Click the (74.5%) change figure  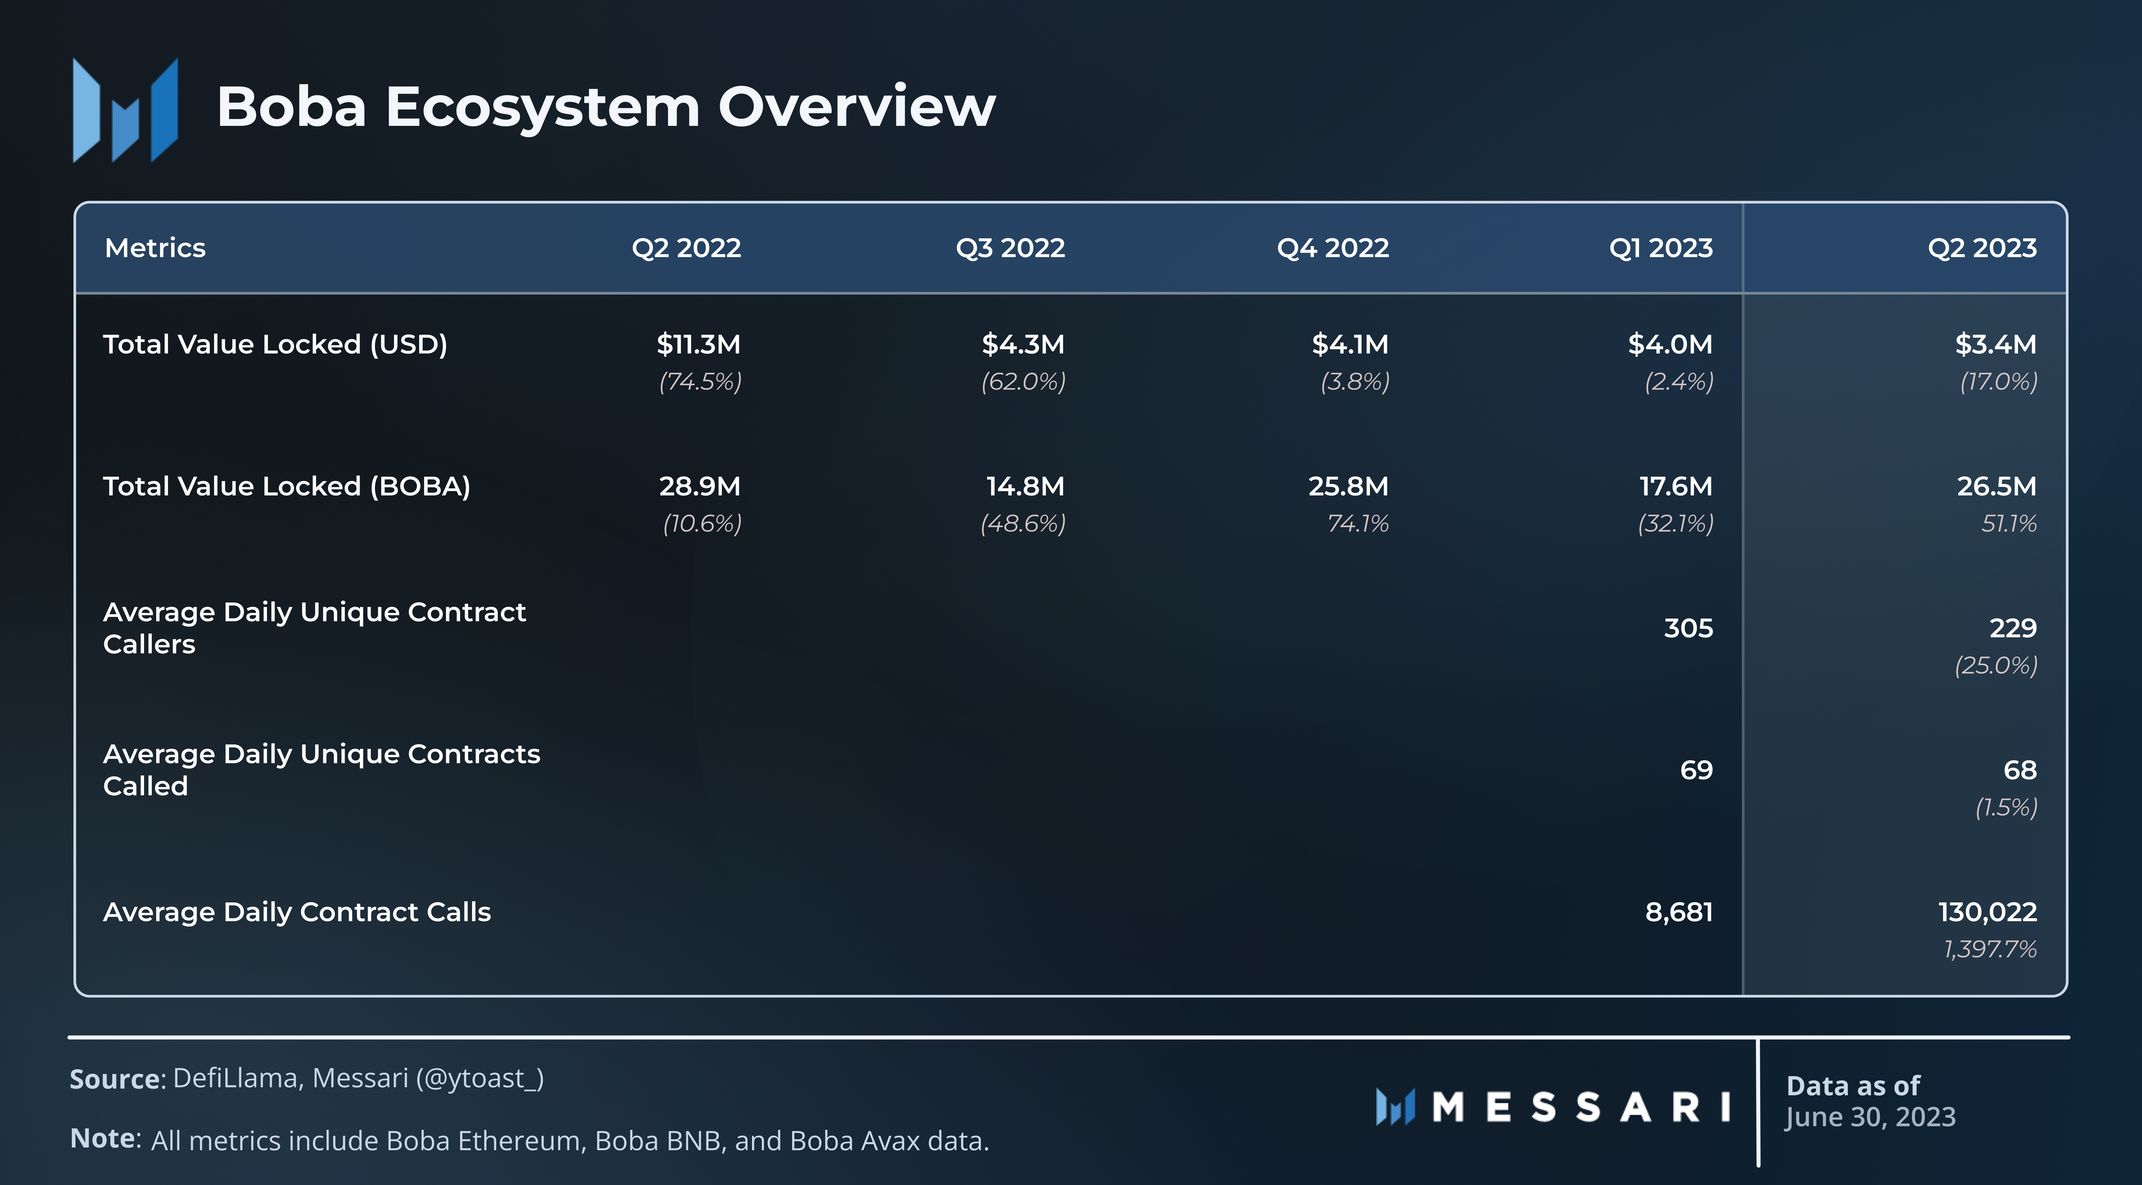[x=700, y=382]
